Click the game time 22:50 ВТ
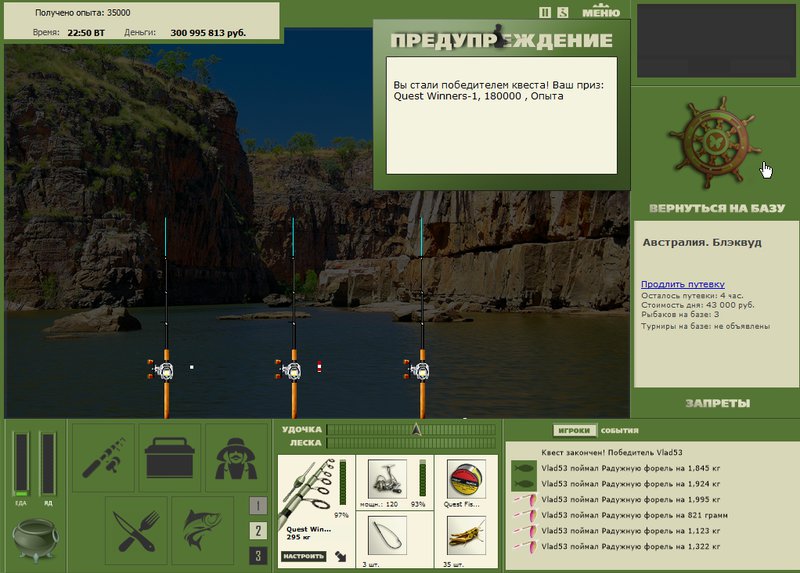The width and height of the screenshot is (800, 573). 86,33
